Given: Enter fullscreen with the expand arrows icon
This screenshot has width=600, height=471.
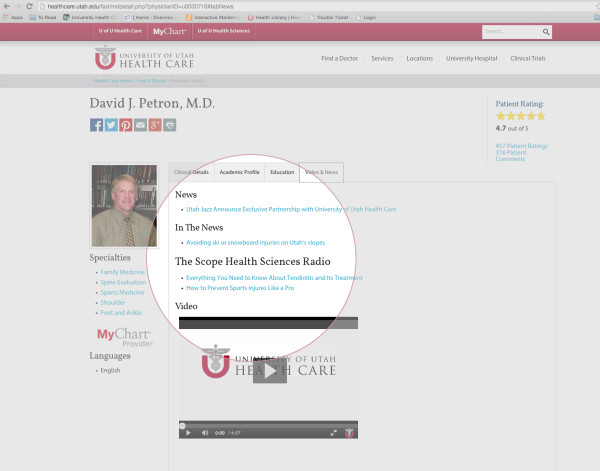Looking at the screenshot, I should pos(334,433).
